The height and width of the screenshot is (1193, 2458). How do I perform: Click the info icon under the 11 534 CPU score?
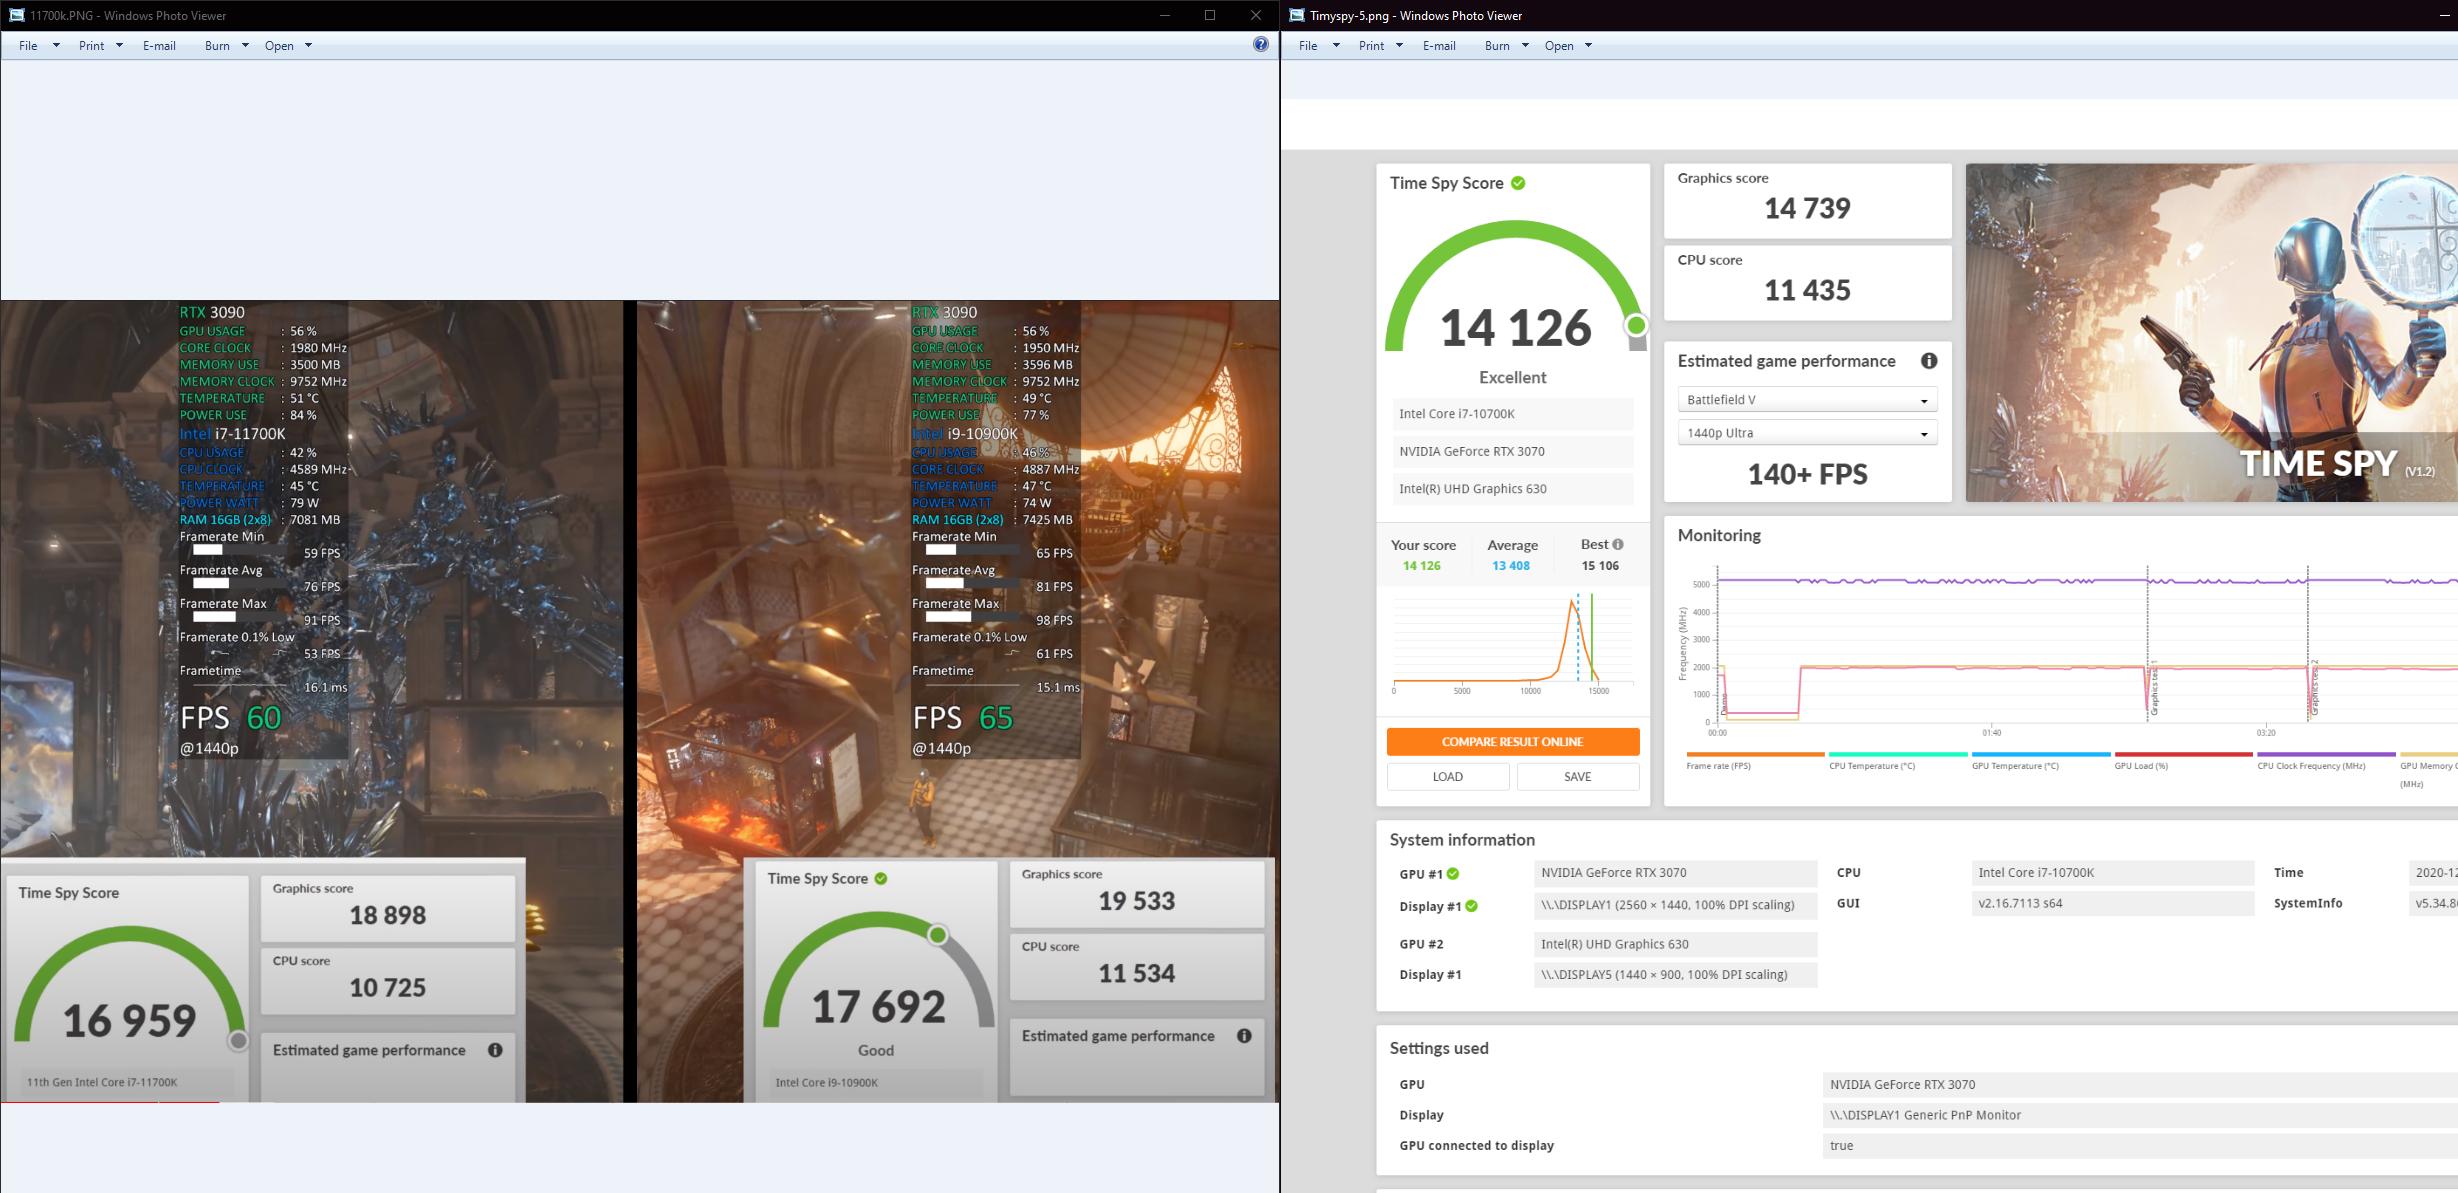(1244, 1036)
